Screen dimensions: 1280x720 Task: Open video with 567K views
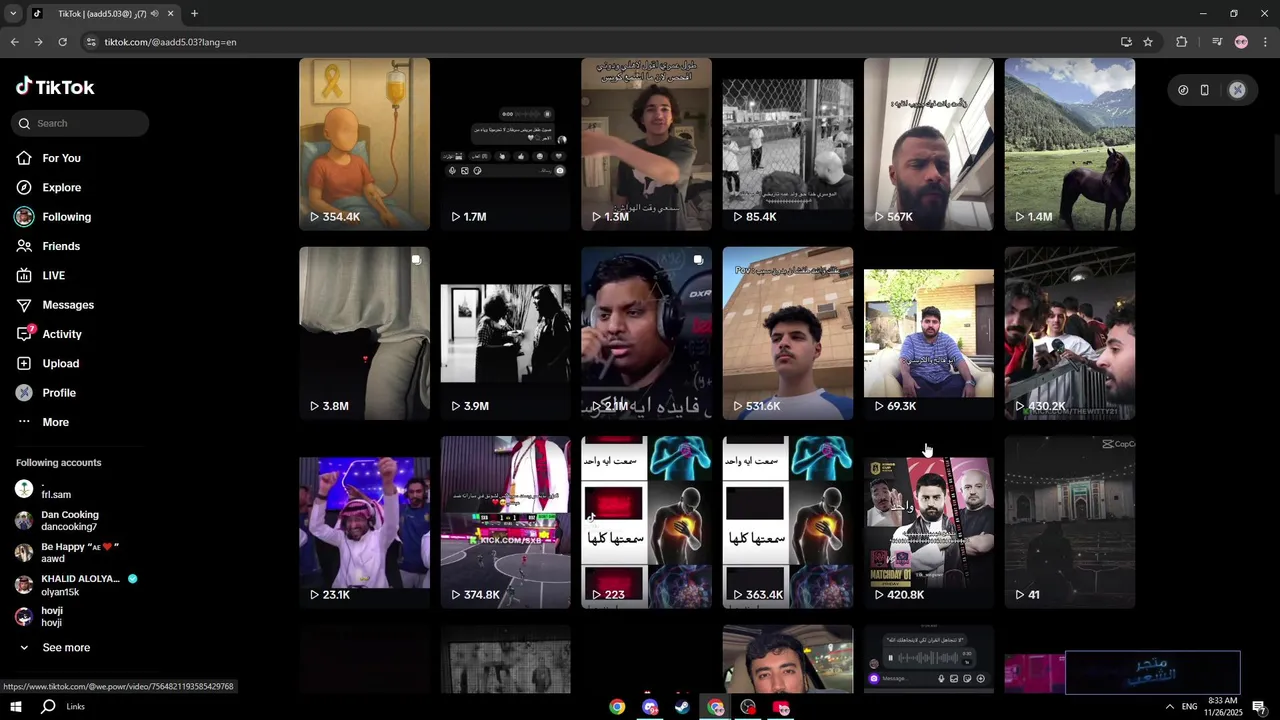928,144
